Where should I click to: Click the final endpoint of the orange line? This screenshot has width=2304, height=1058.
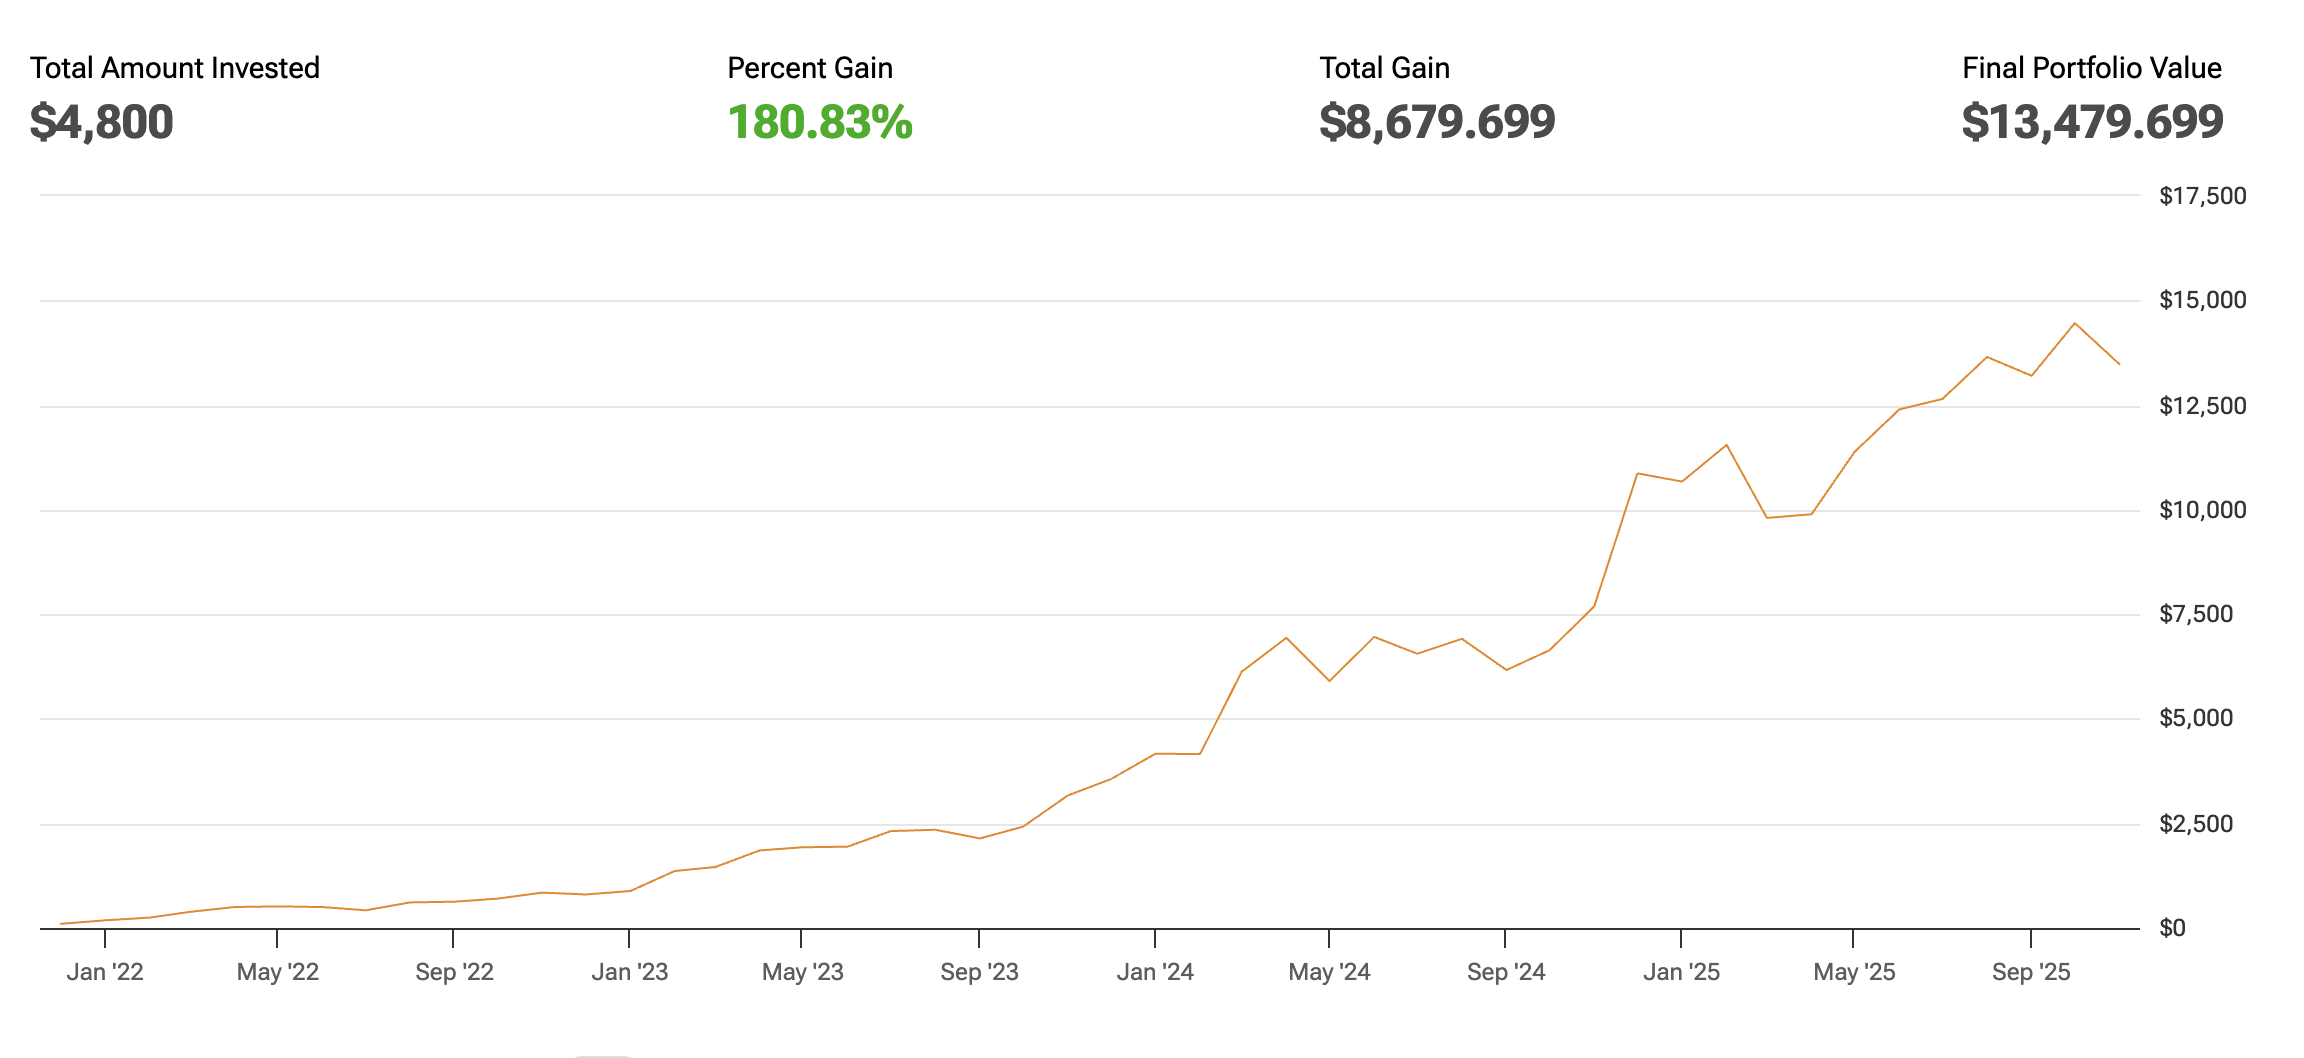pos(2119,364)
